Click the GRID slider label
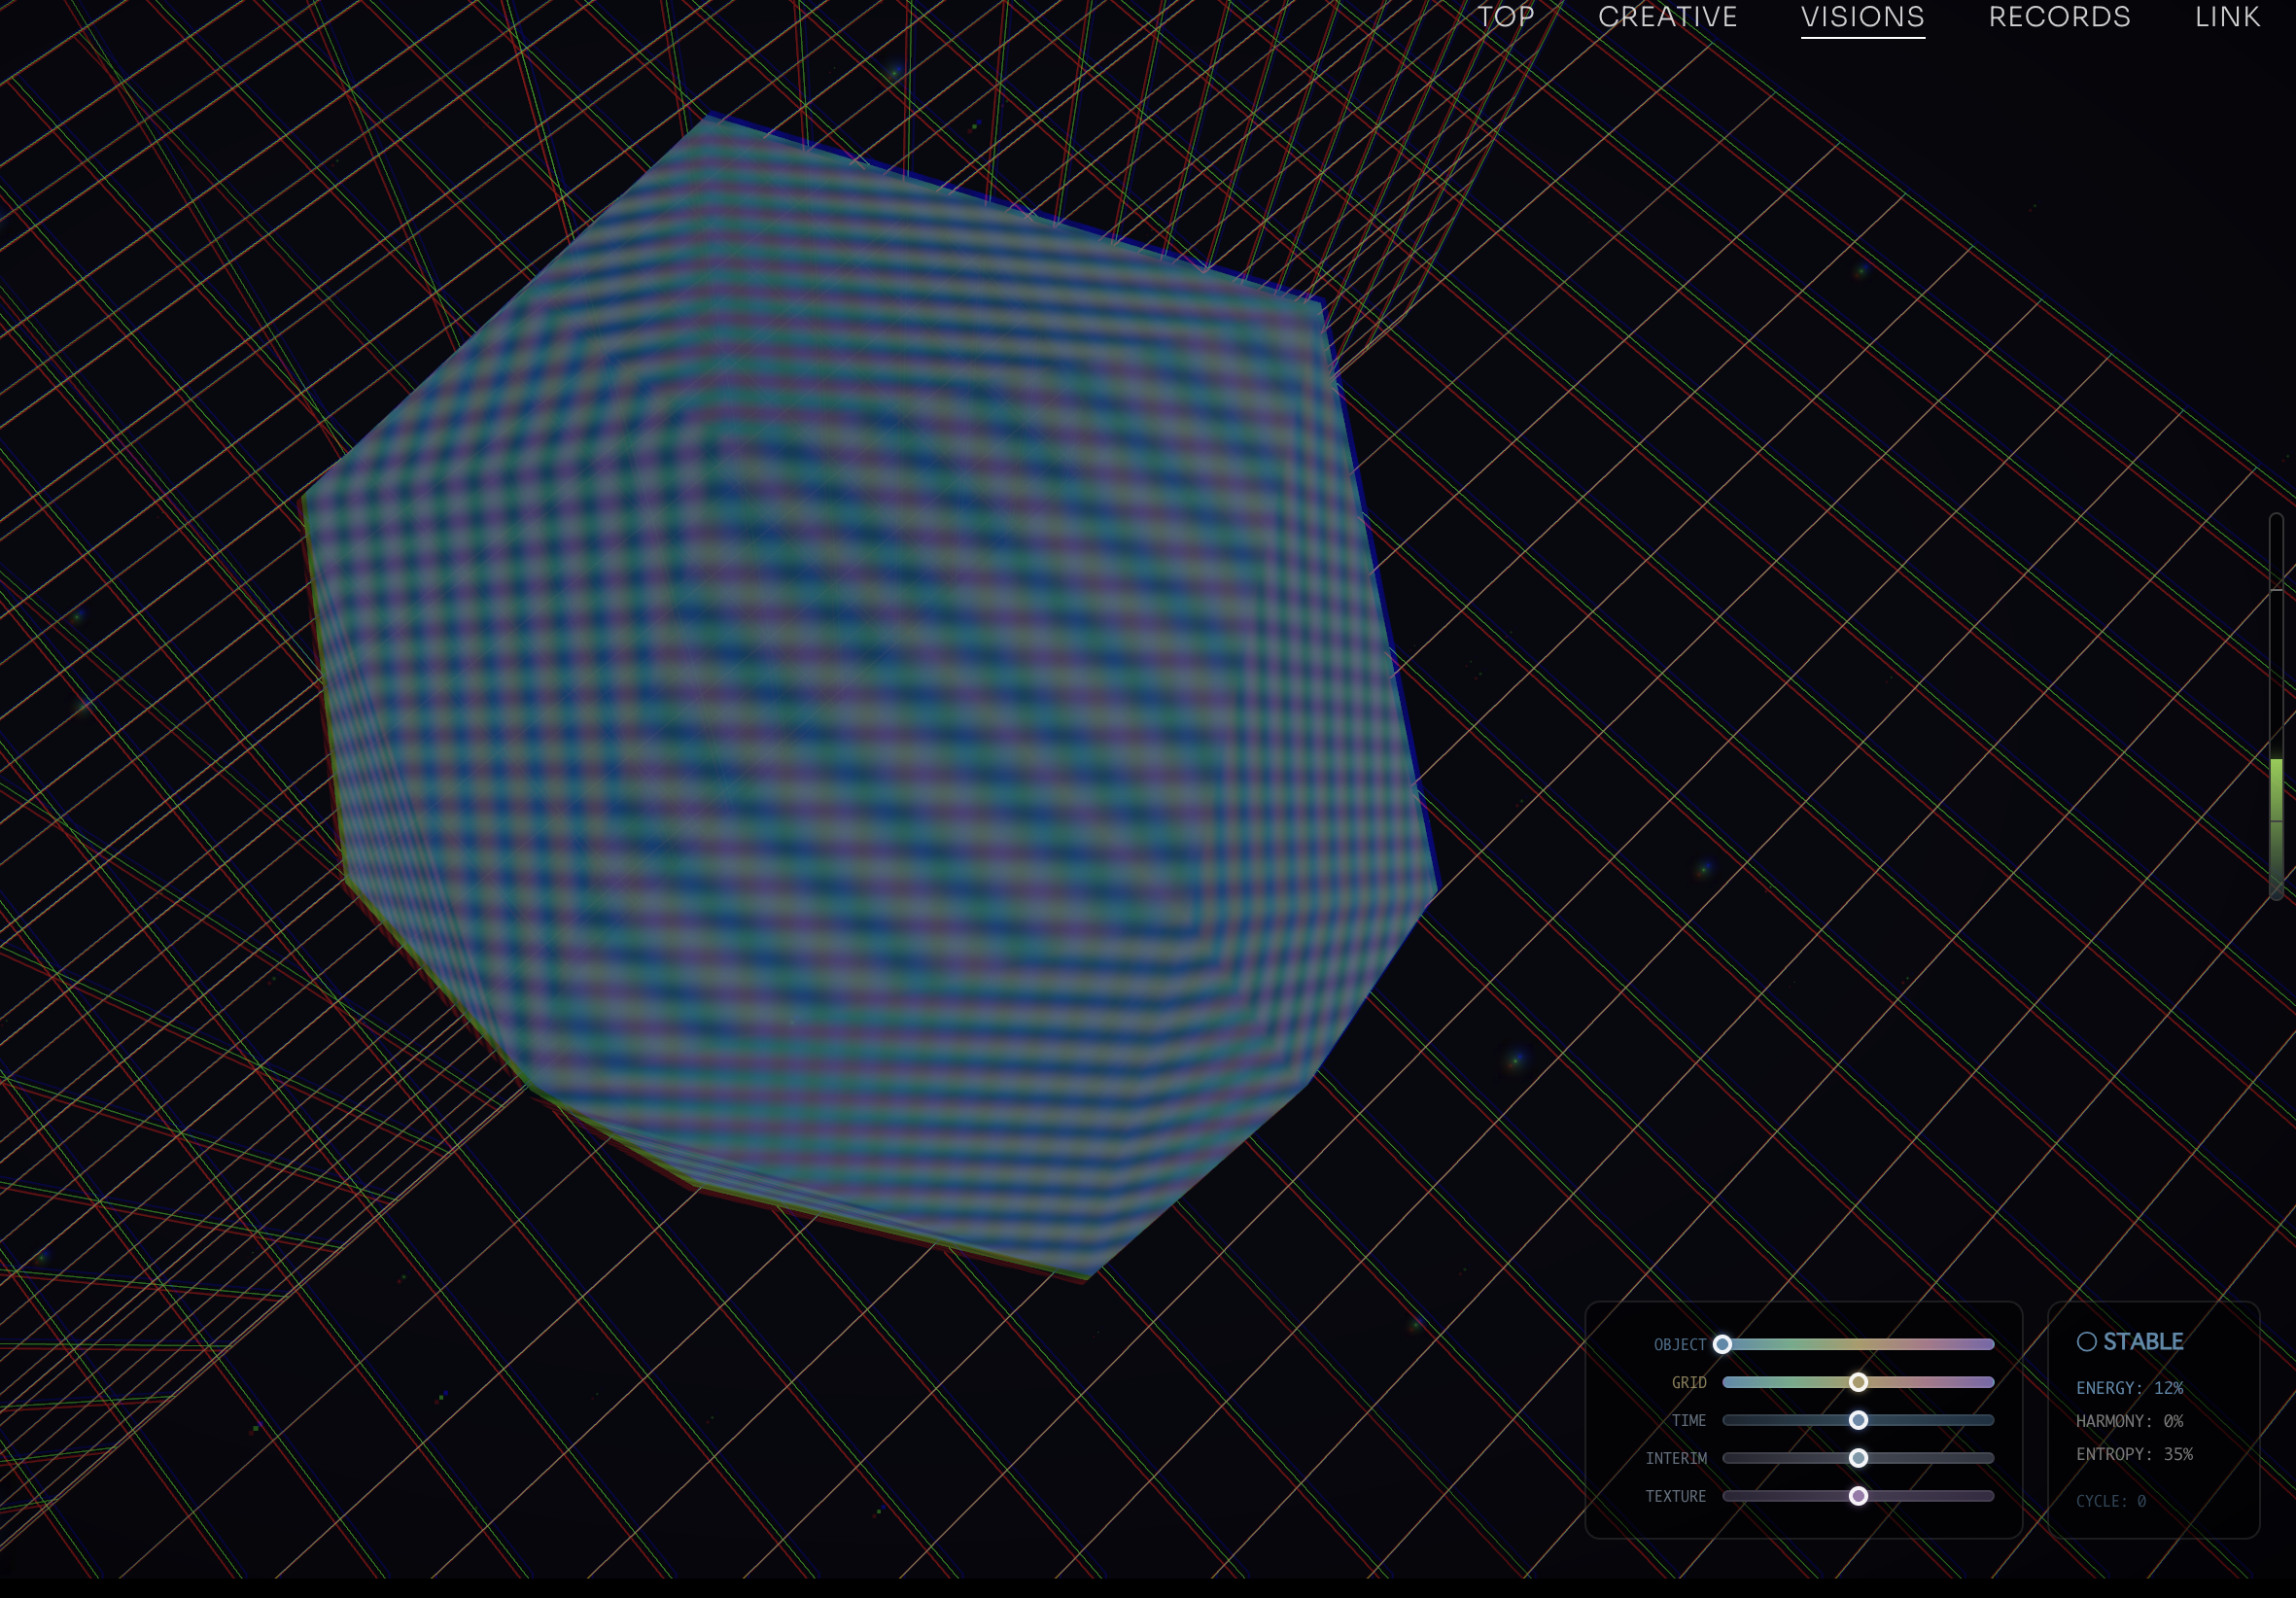 [1689, 1383]
